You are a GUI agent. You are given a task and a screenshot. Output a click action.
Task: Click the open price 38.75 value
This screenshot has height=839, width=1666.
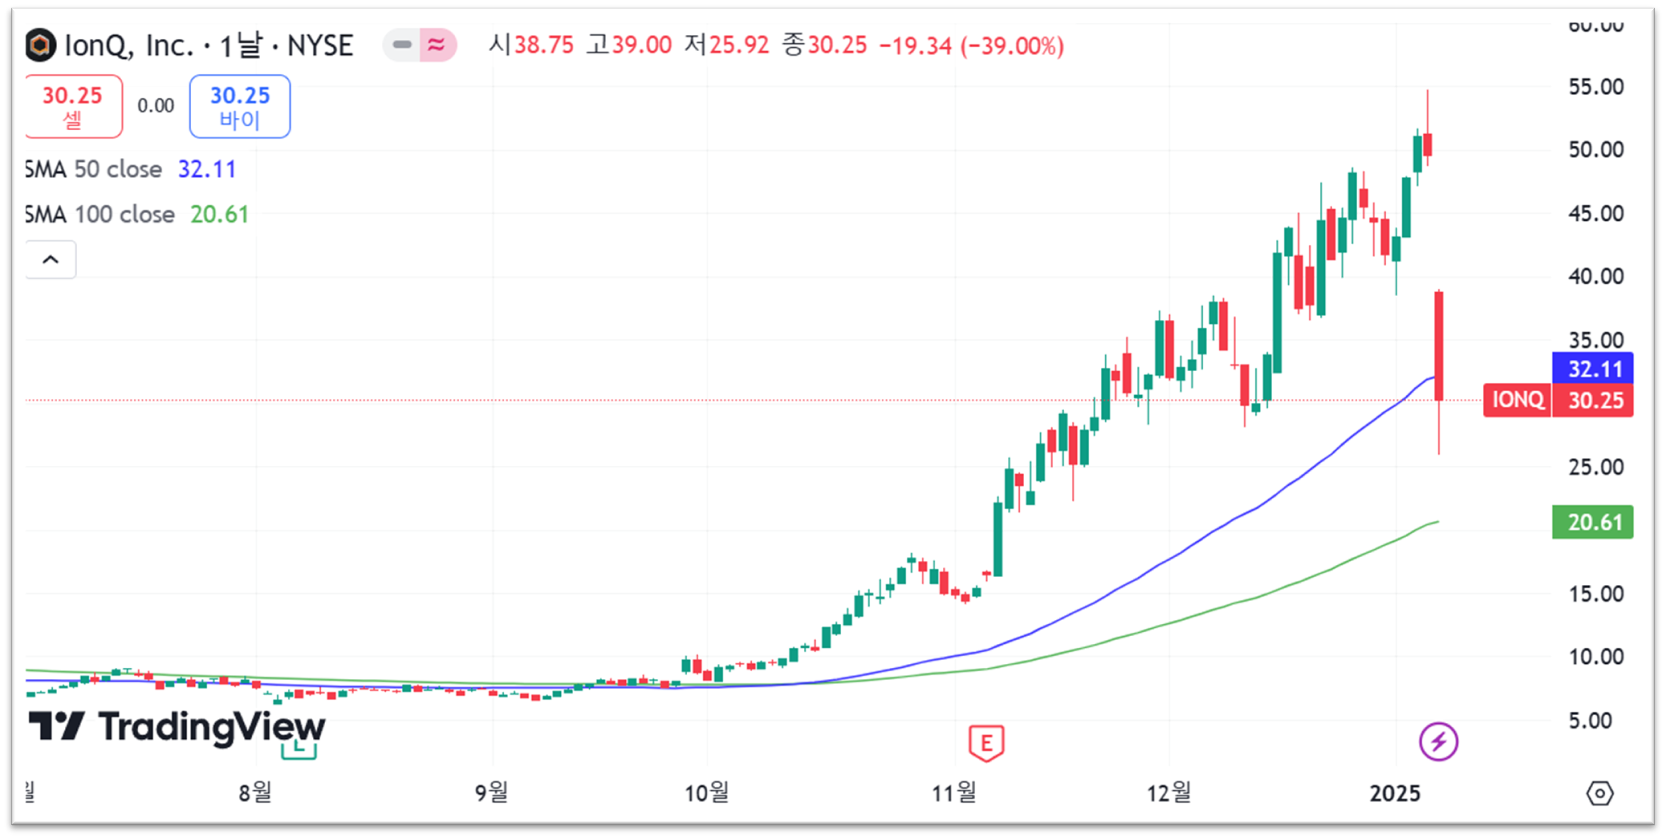click(544, 46)
